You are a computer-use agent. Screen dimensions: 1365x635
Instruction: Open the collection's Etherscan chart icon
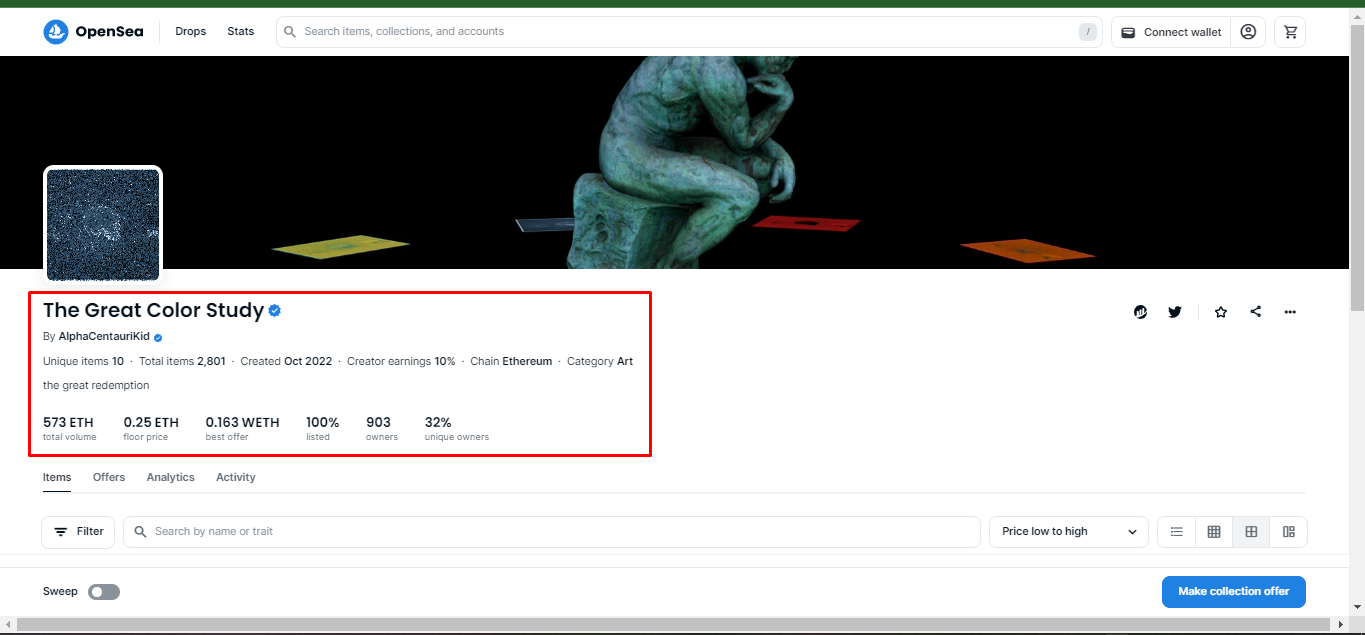point(1141,312)
